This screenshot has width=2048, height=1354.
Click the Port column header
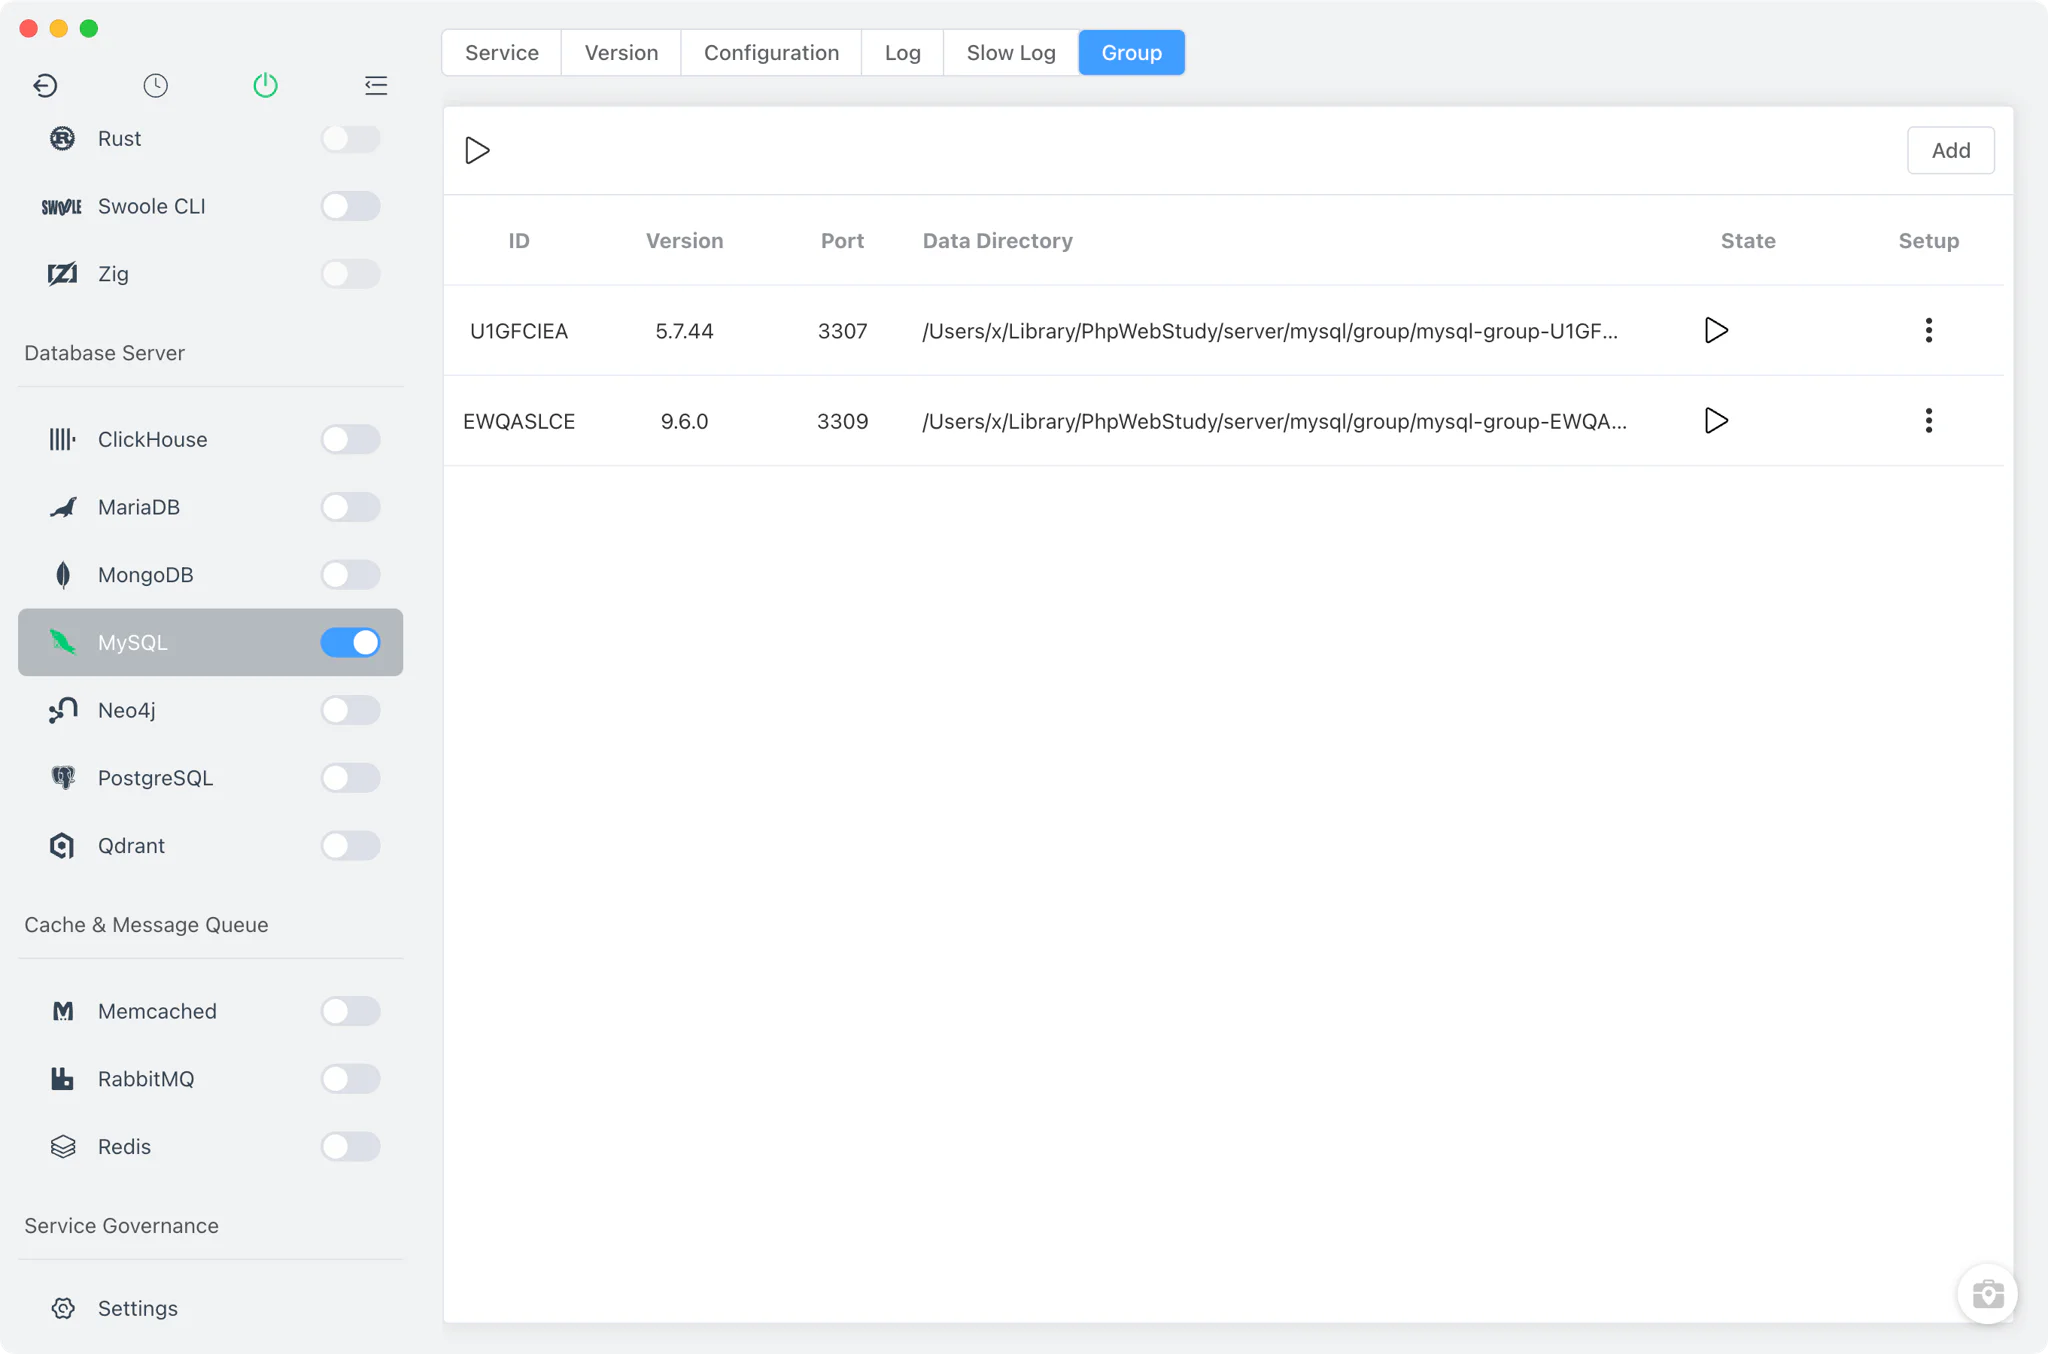pyautogui.click(x=842, y=241)
